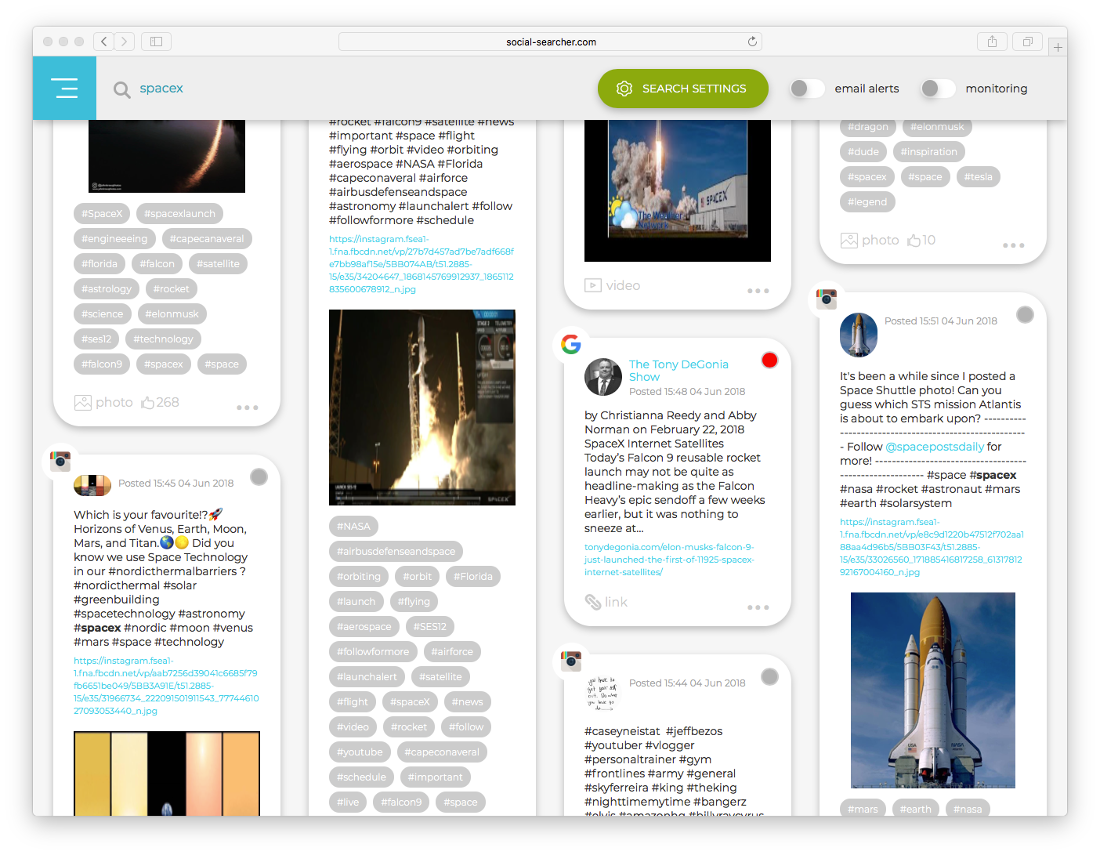Open more options dots on the Tony DeGonia post

point(758,607)
